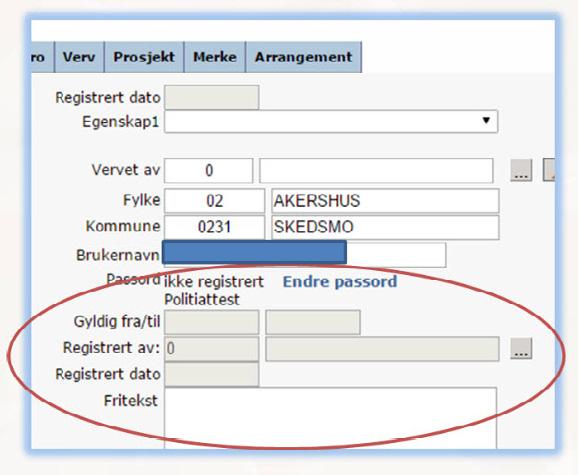Viewport: 578px width, 475px height.
Task: Focus the Vervet av number field
Action: [209, 171]
